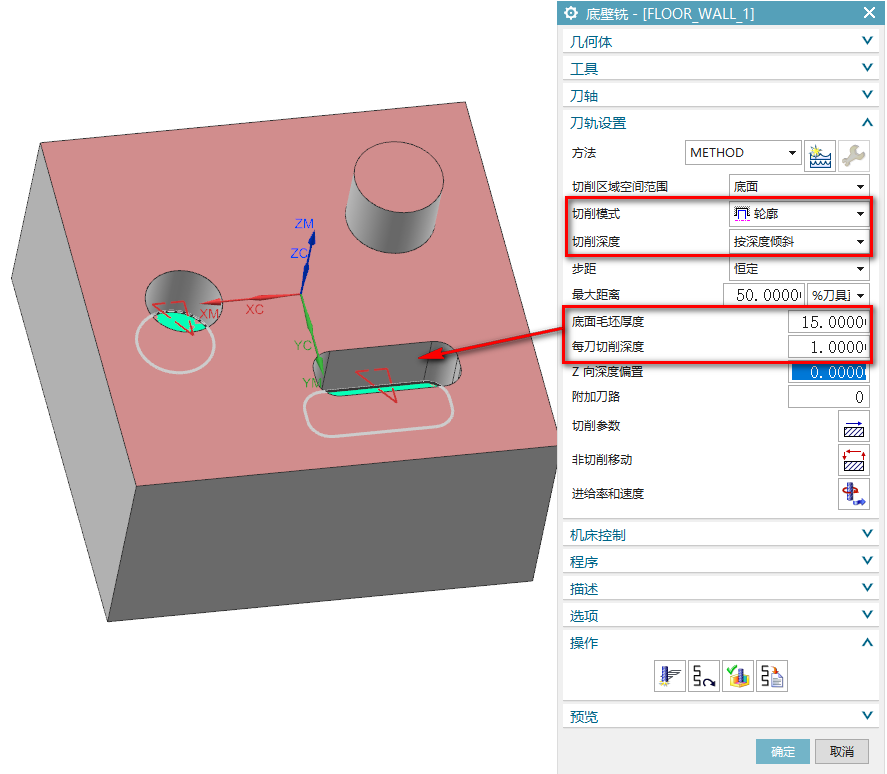Open the 步距 dropdown showing 恒定

[x=798, y=269]
